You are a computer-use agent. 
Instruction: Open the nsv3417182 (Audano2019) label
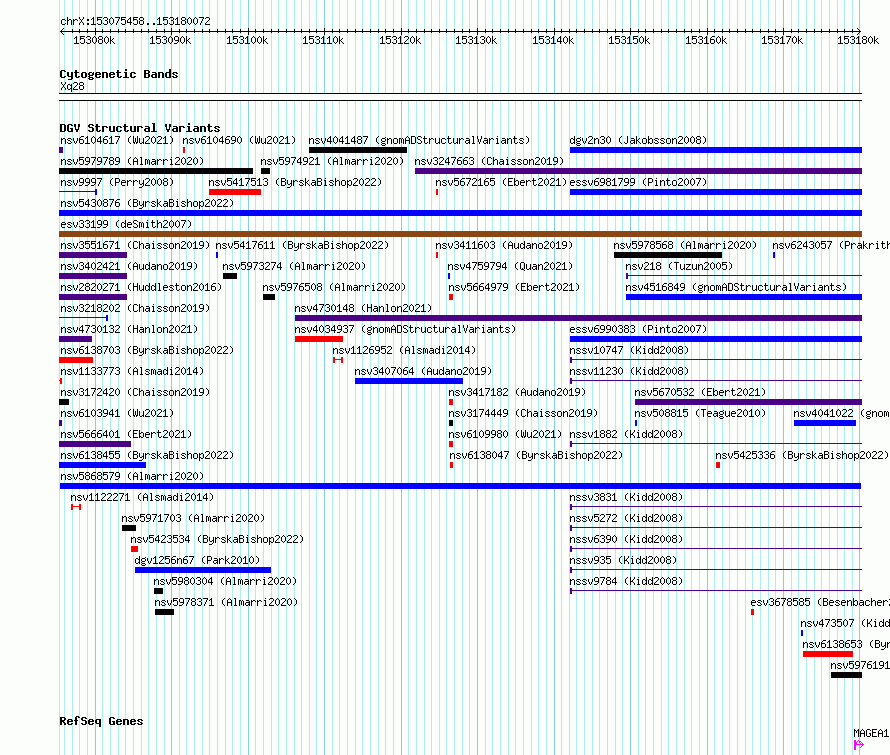(517, 392)
